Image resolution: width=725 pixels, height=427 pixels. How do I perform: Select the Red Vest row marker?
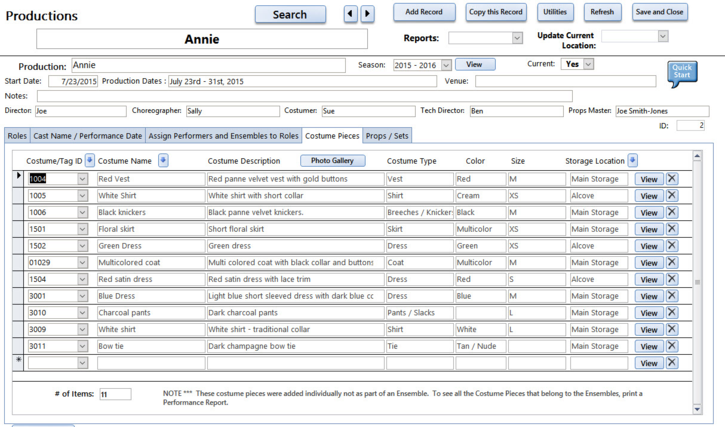tap(18, 179)
